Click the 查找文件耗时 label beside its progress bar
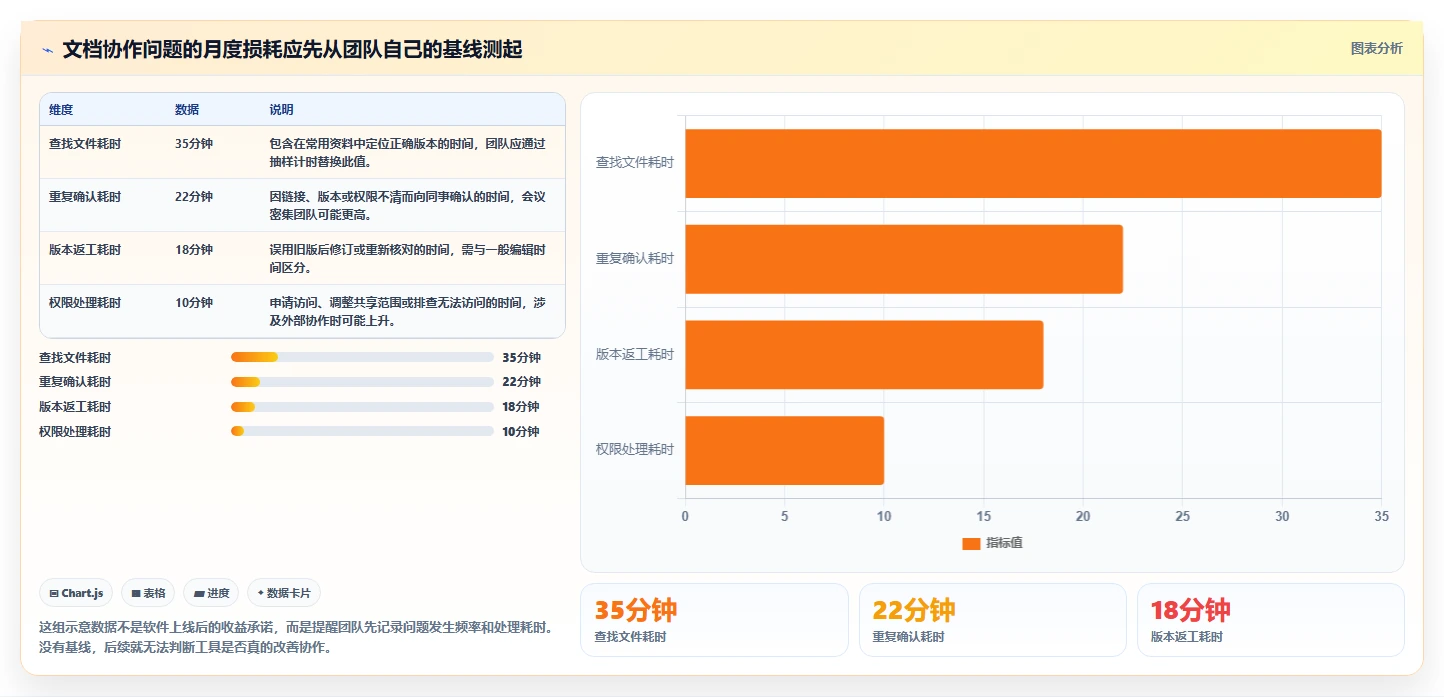This screenshot has width=1444, height=697. (x=75, y=358)
